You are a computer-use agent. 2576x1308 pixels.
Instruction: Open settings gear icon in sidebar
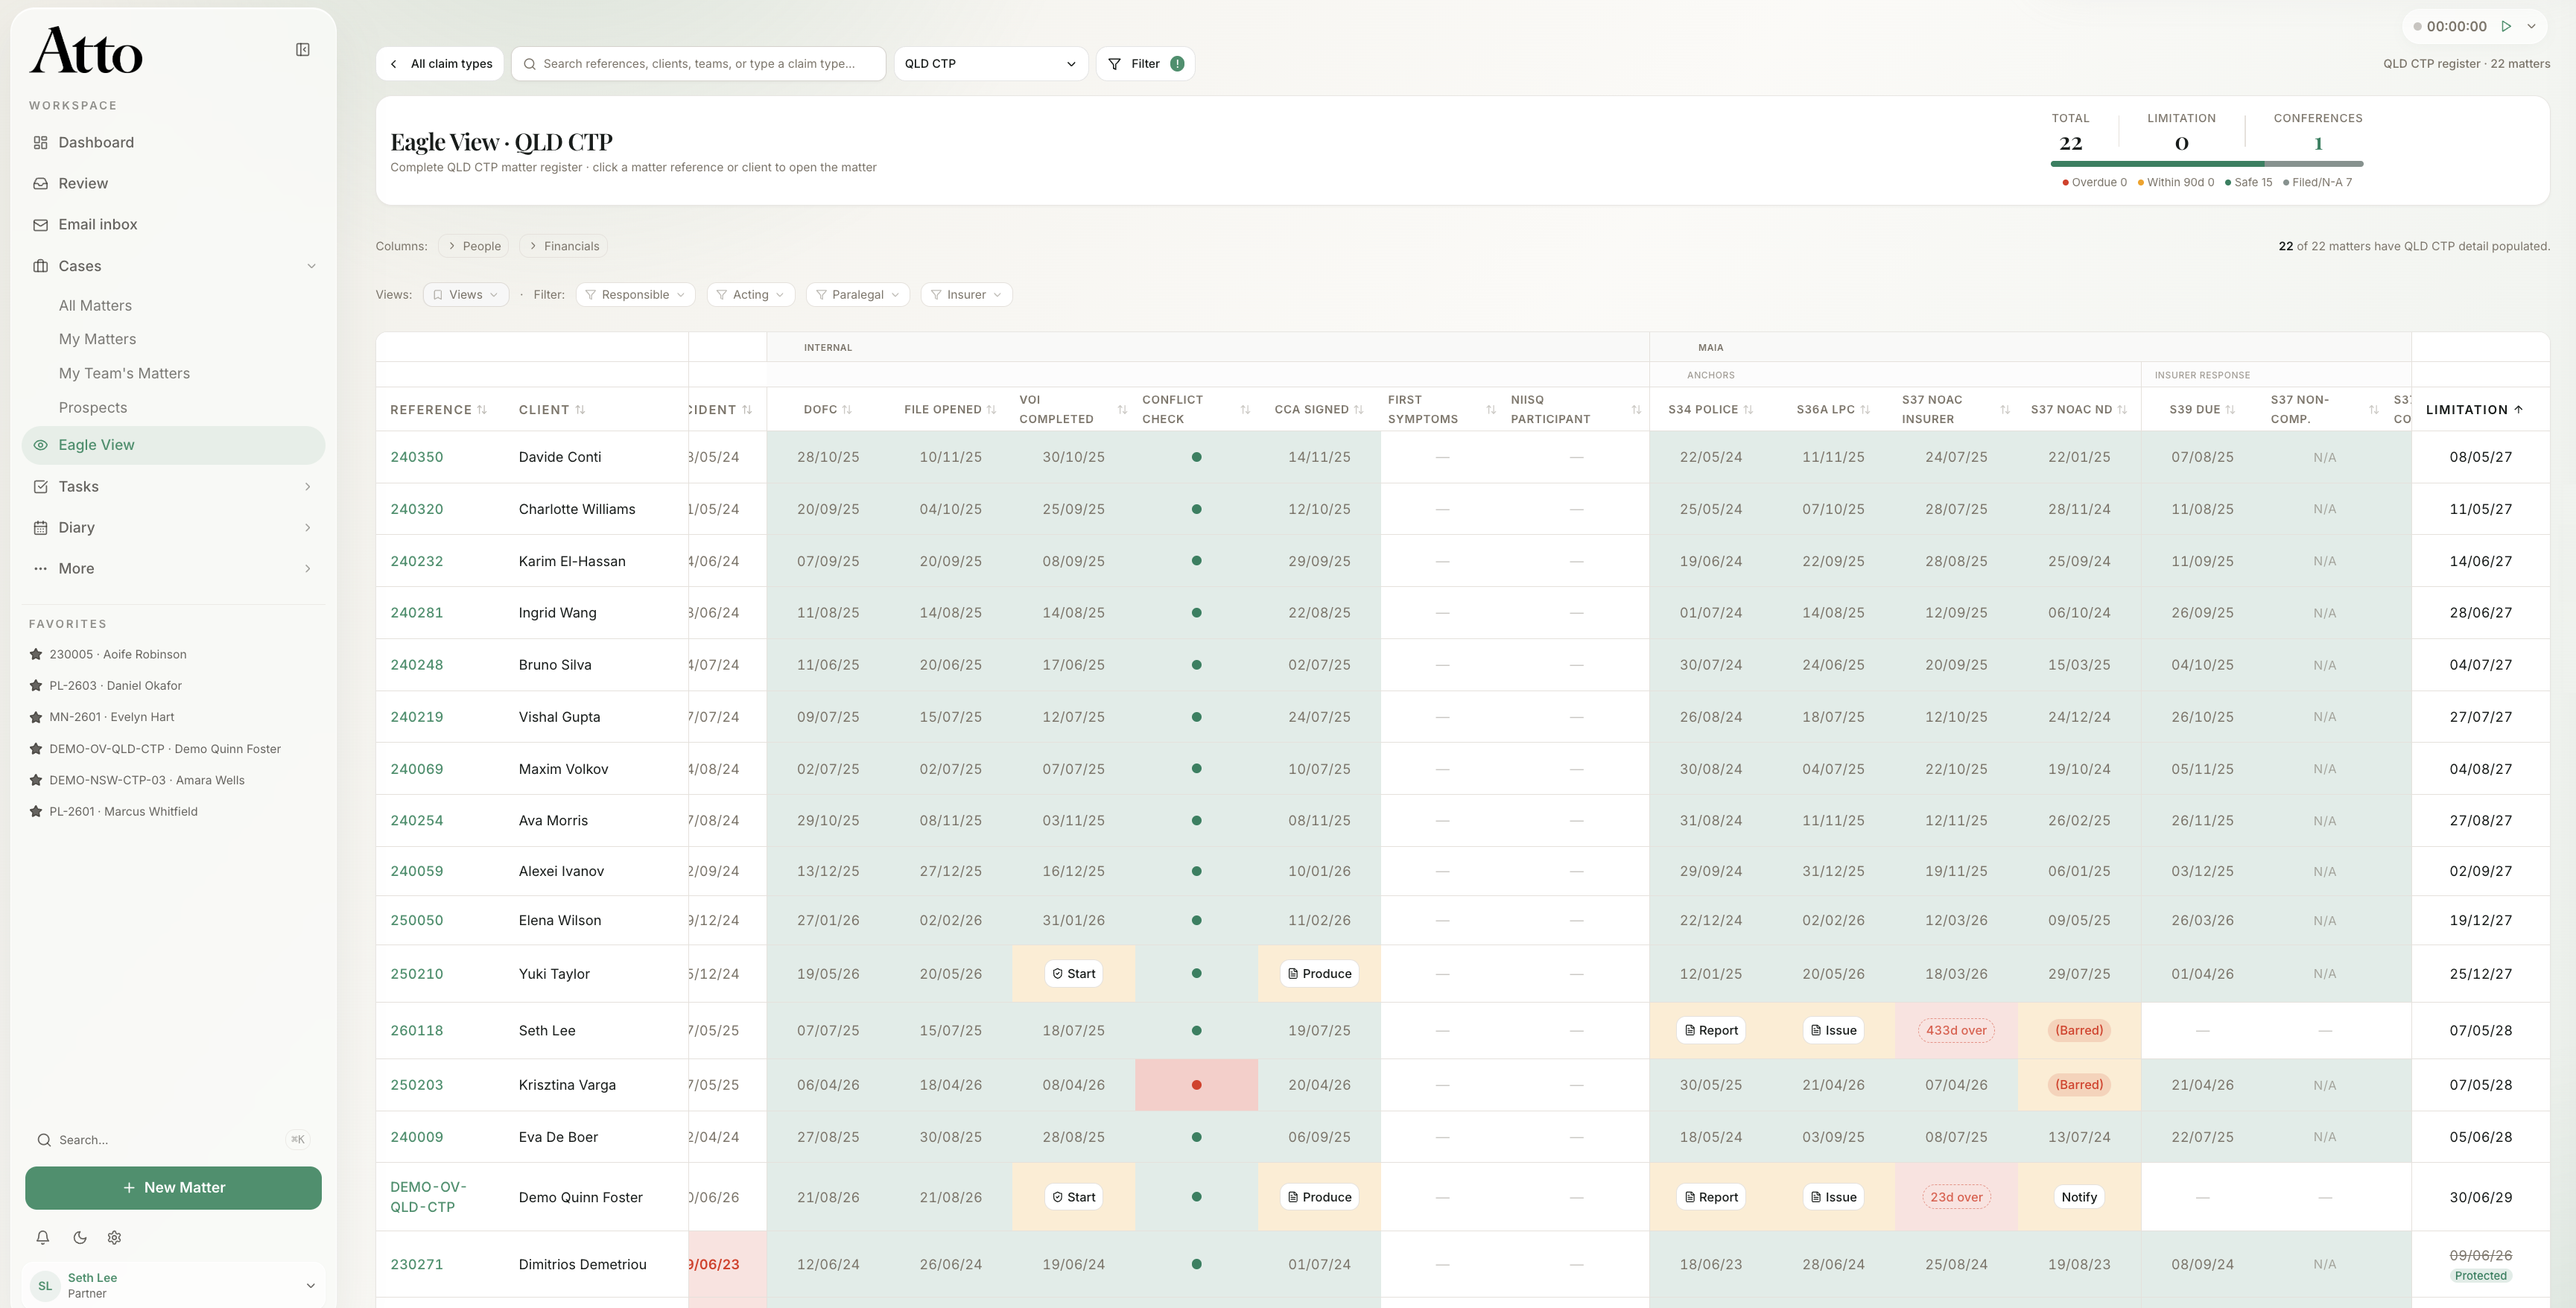[115, 1237]
